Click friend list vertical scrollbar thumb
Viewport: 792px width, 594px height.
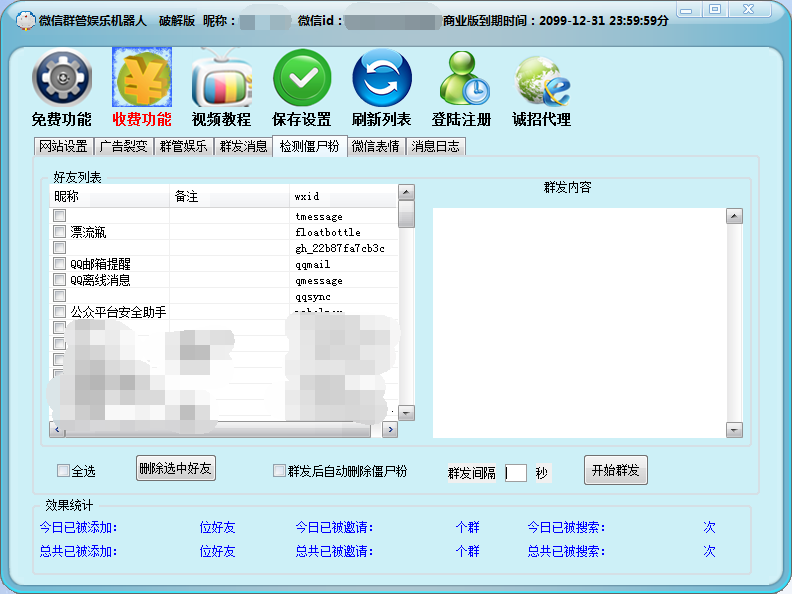pyautogui.click(x=407, y=214)
